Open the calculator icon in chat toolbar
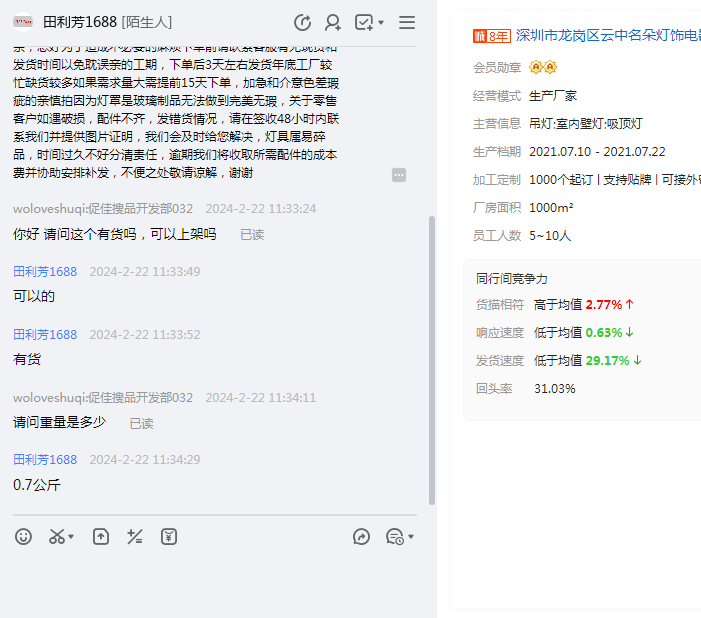 point(135,537)
